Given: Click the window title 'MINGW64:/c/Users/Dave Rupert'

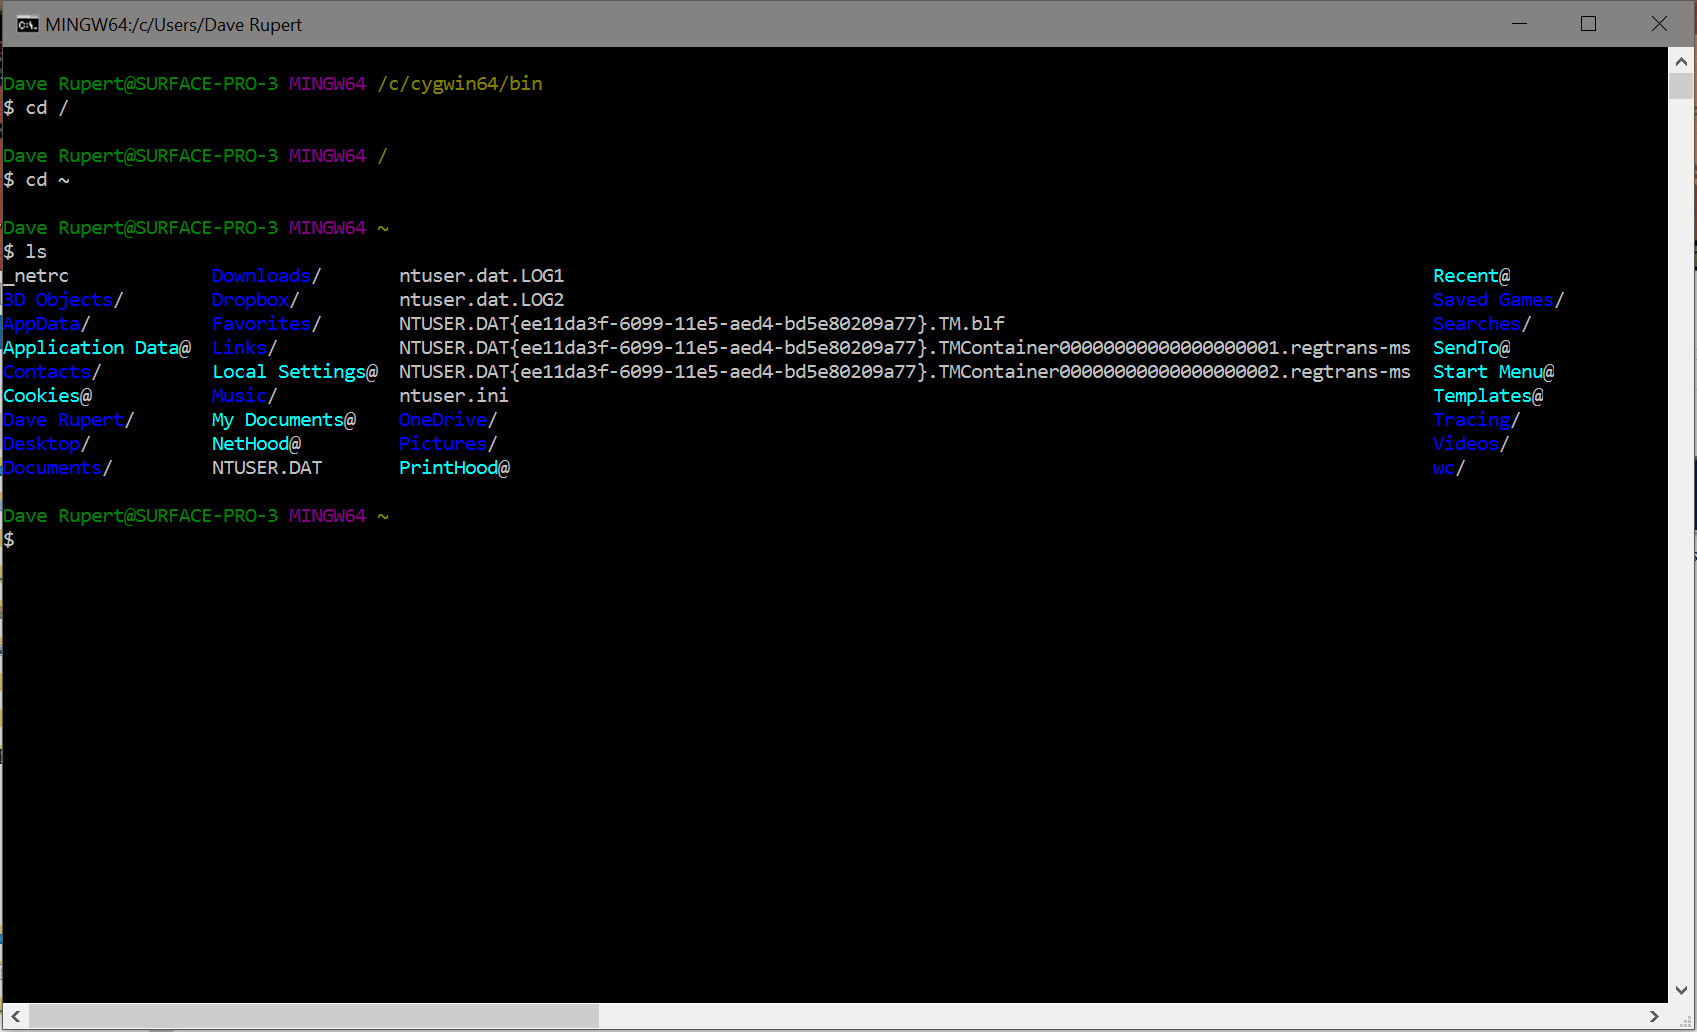Looking at the screenshot, I should tap(174, 25).
